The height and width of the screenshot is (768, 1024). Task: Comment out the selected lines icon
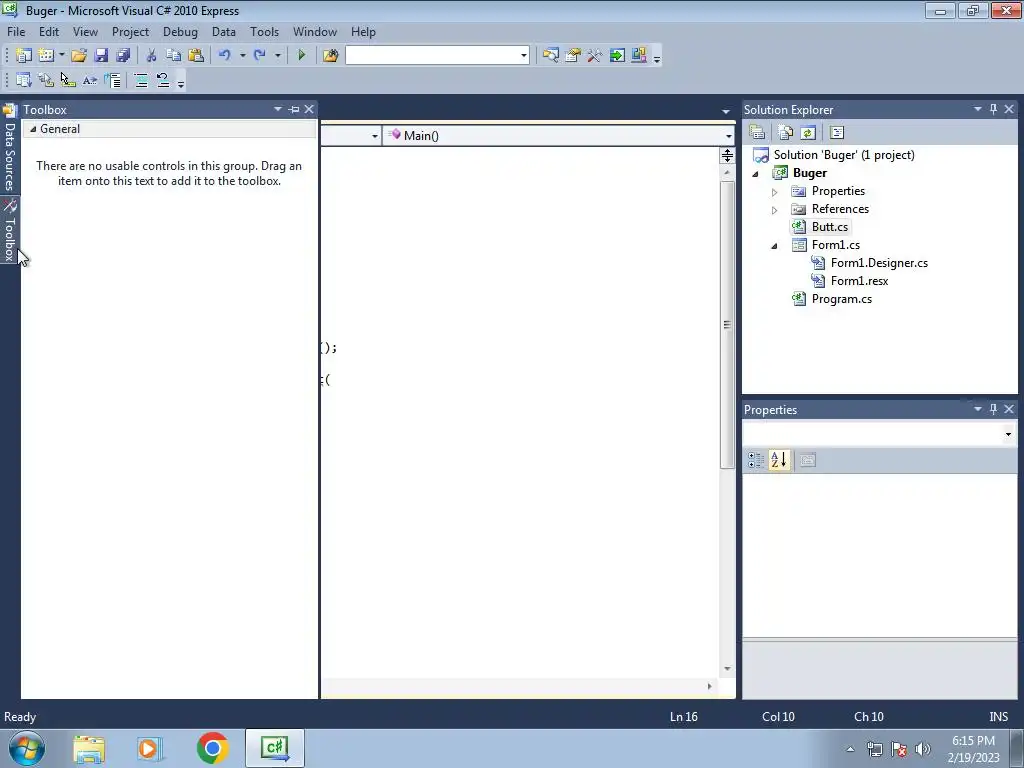pos(141,80)
